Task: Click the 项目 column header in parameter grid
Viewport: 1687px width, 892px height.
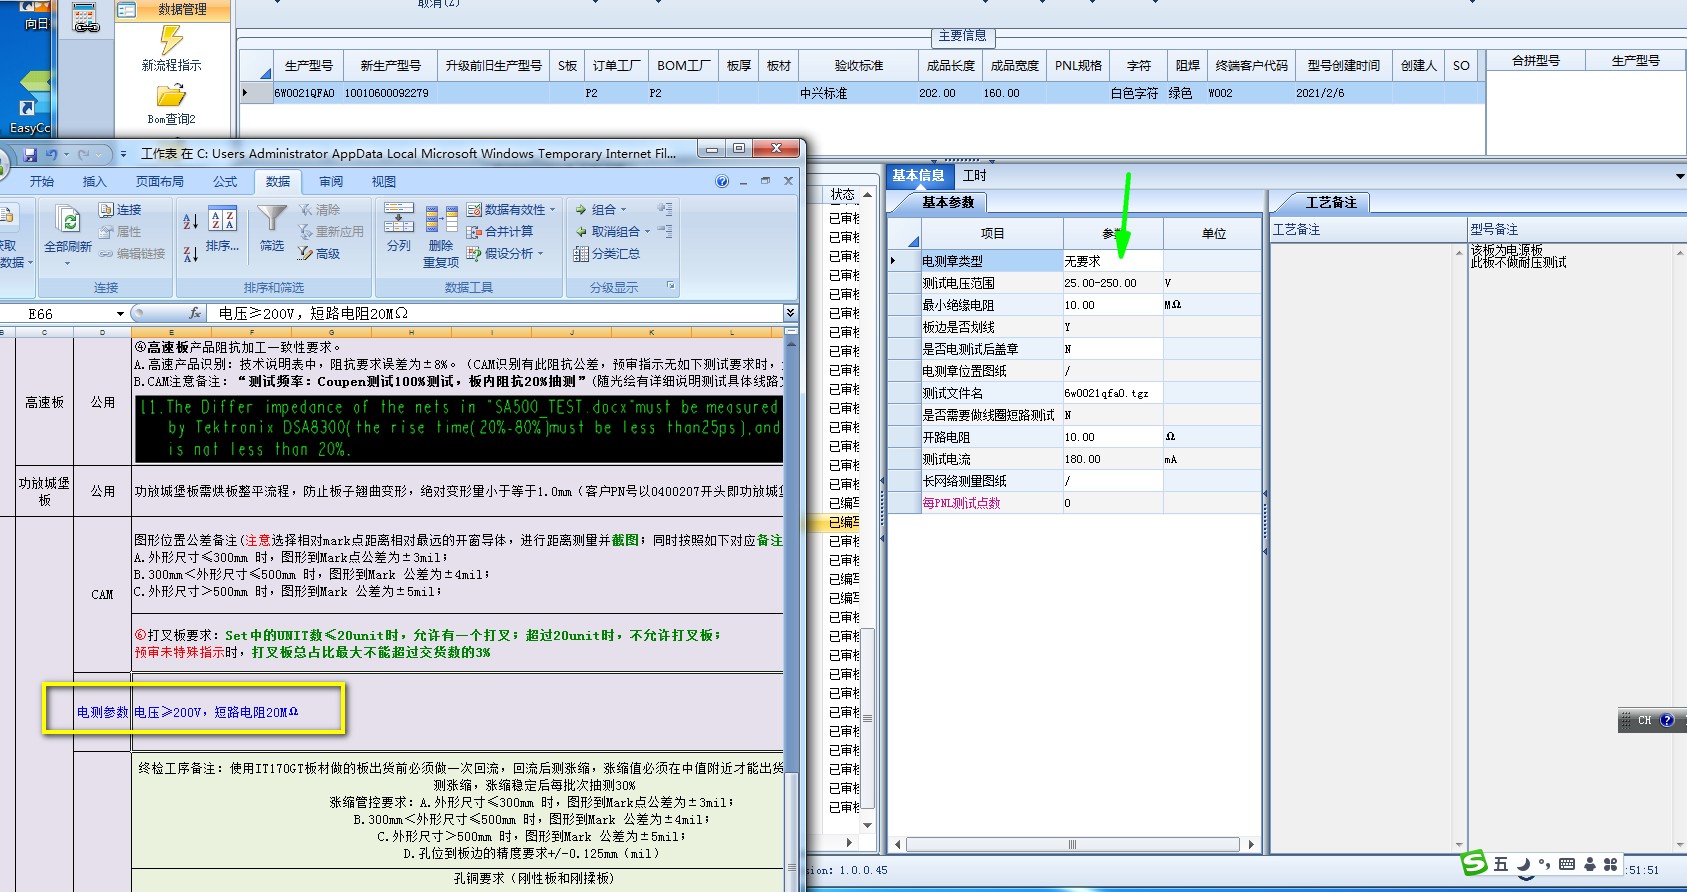Action: coord(992,233)
